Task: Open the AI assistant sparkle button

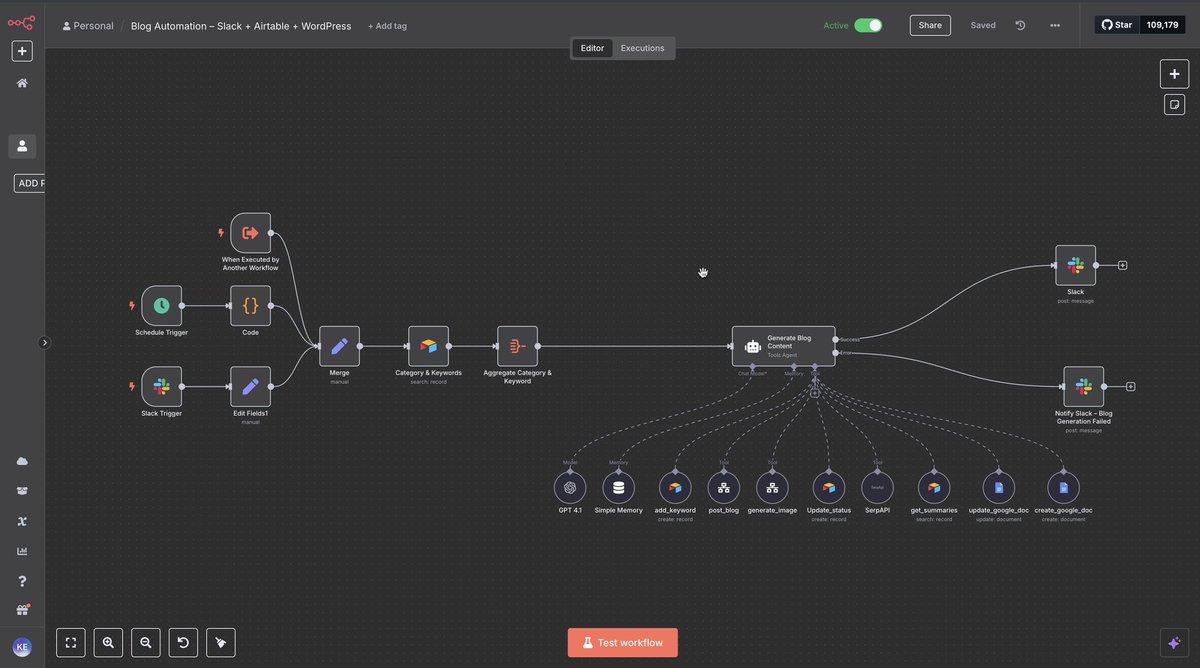Action: point(1173,643)
